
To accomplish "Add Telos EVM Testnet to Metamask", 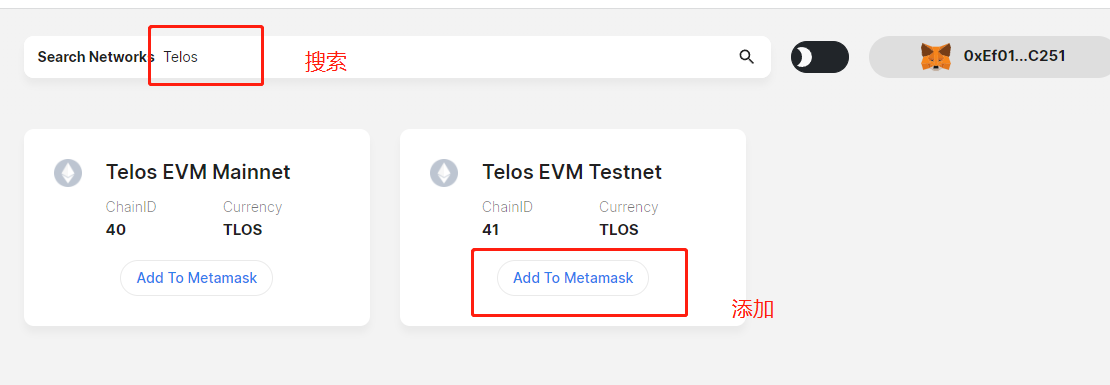I will click(x=573, y=278).
